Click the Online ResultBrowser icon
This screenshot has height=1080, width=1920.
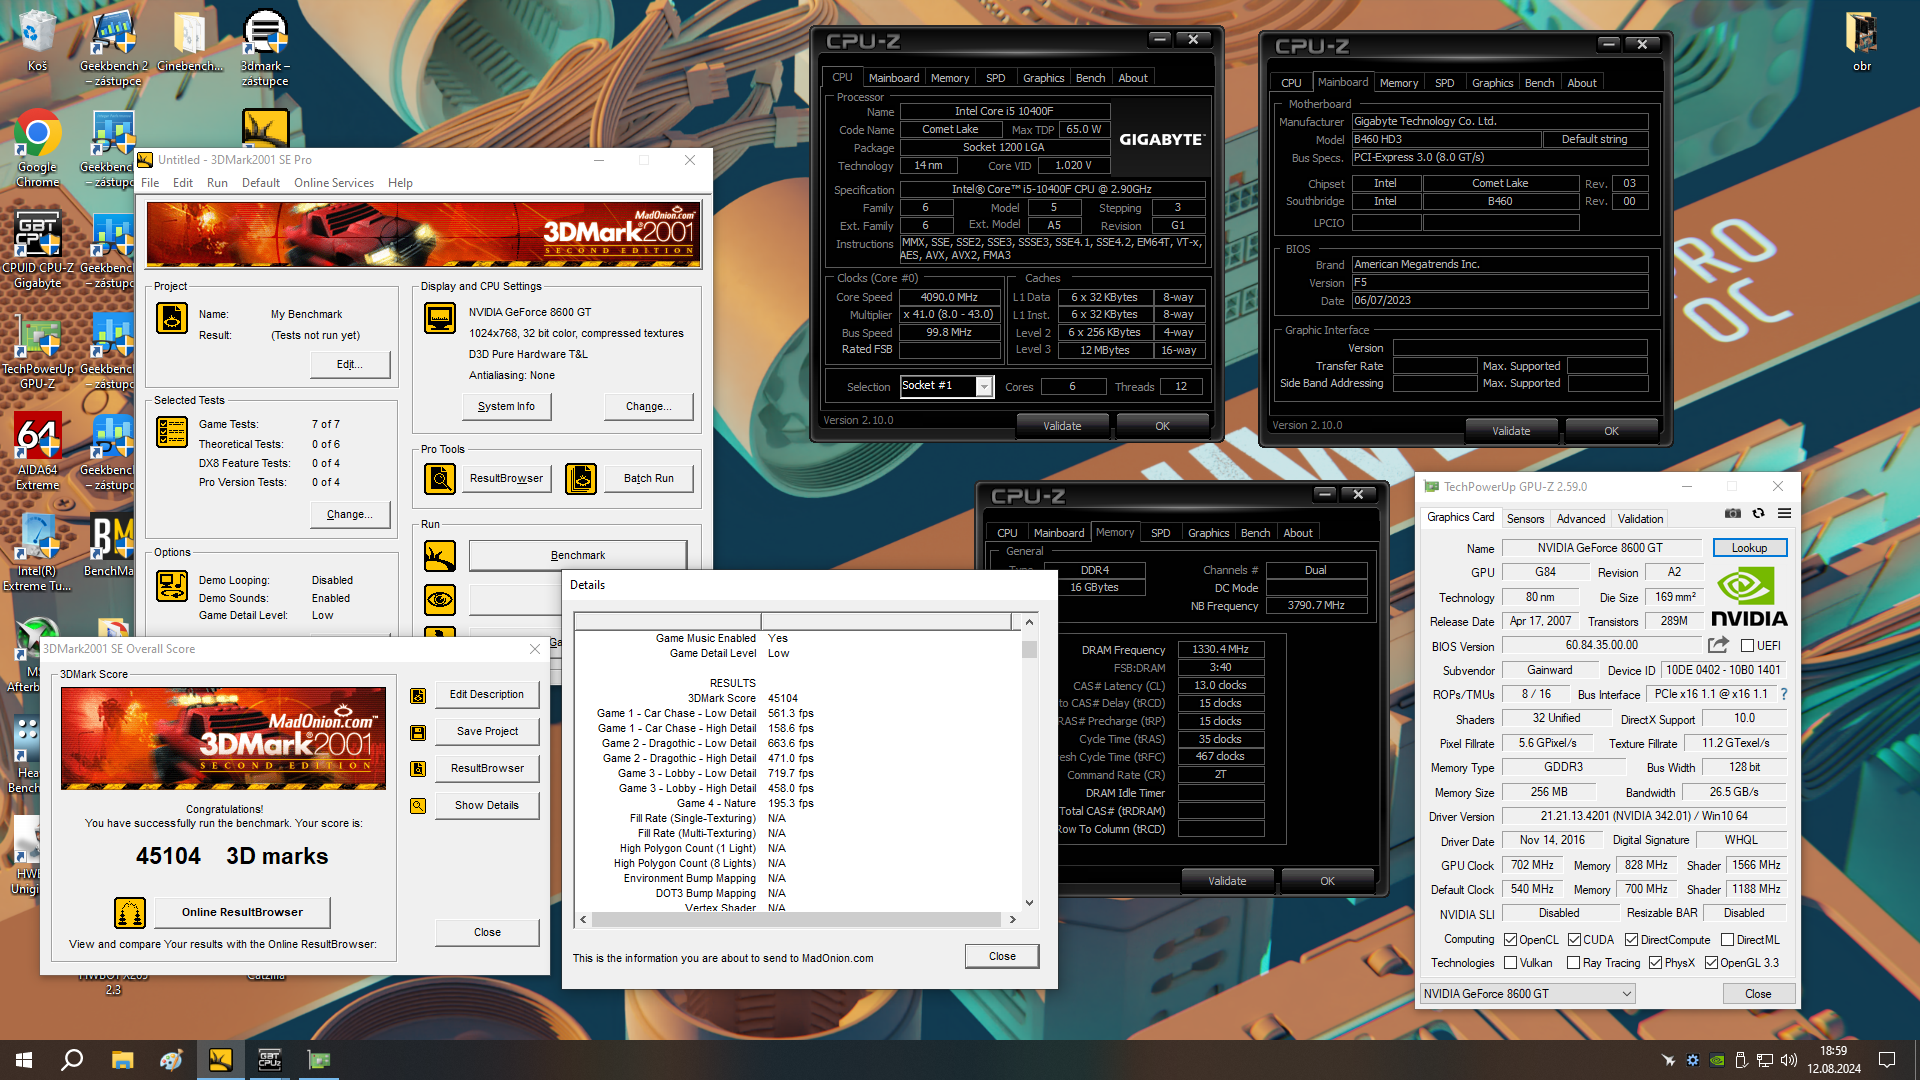pos(130,913)
